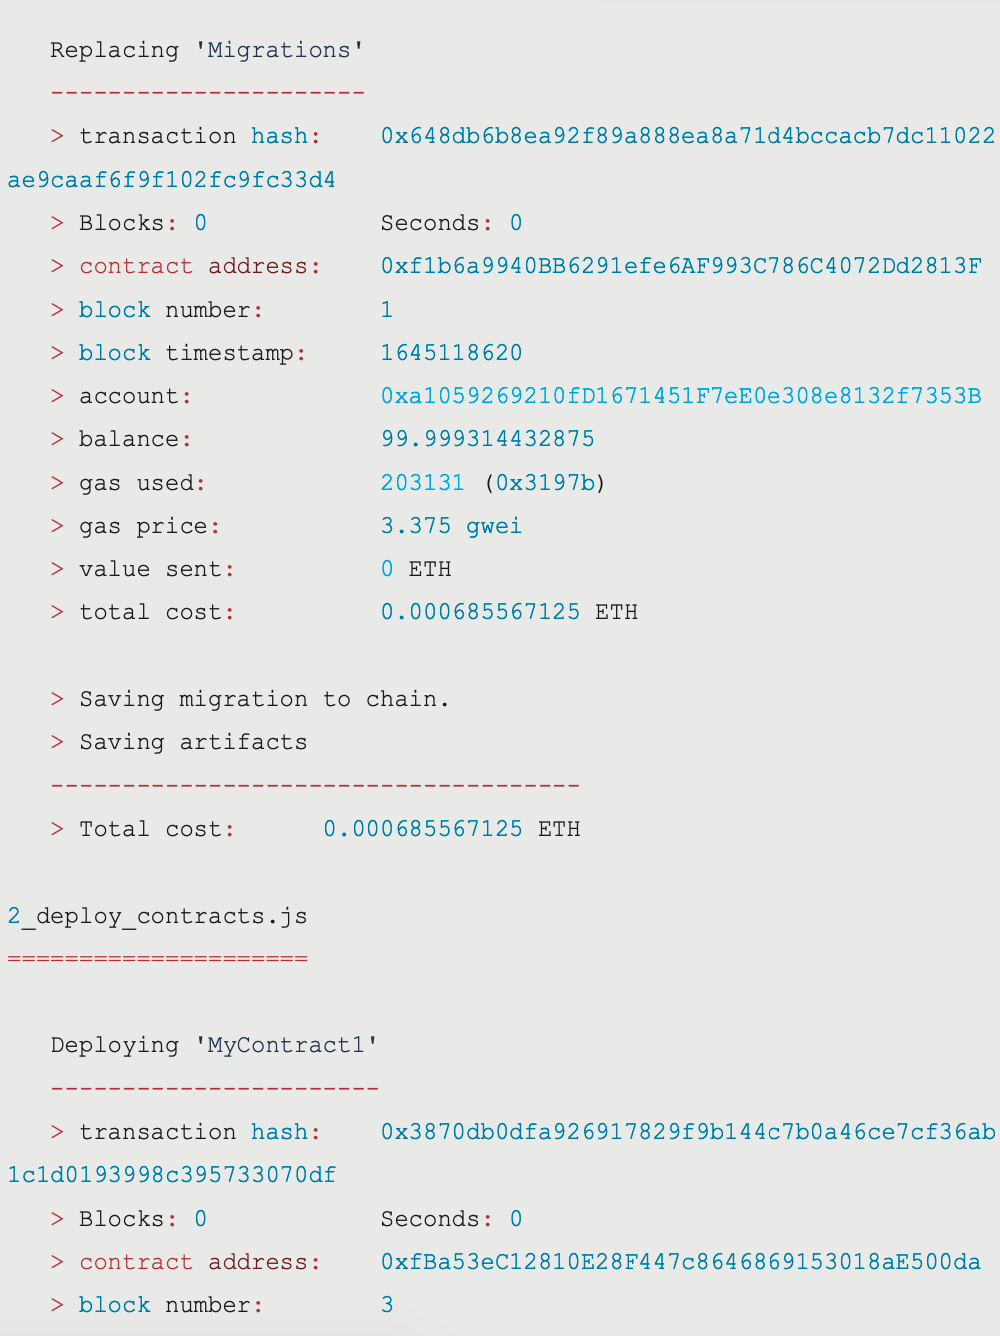The height and width of the screenshot is (1336, 1000).
Task: Click the MyContract1 contract address 0xfBa53eC1…
Action: [x=680, y=1262]
